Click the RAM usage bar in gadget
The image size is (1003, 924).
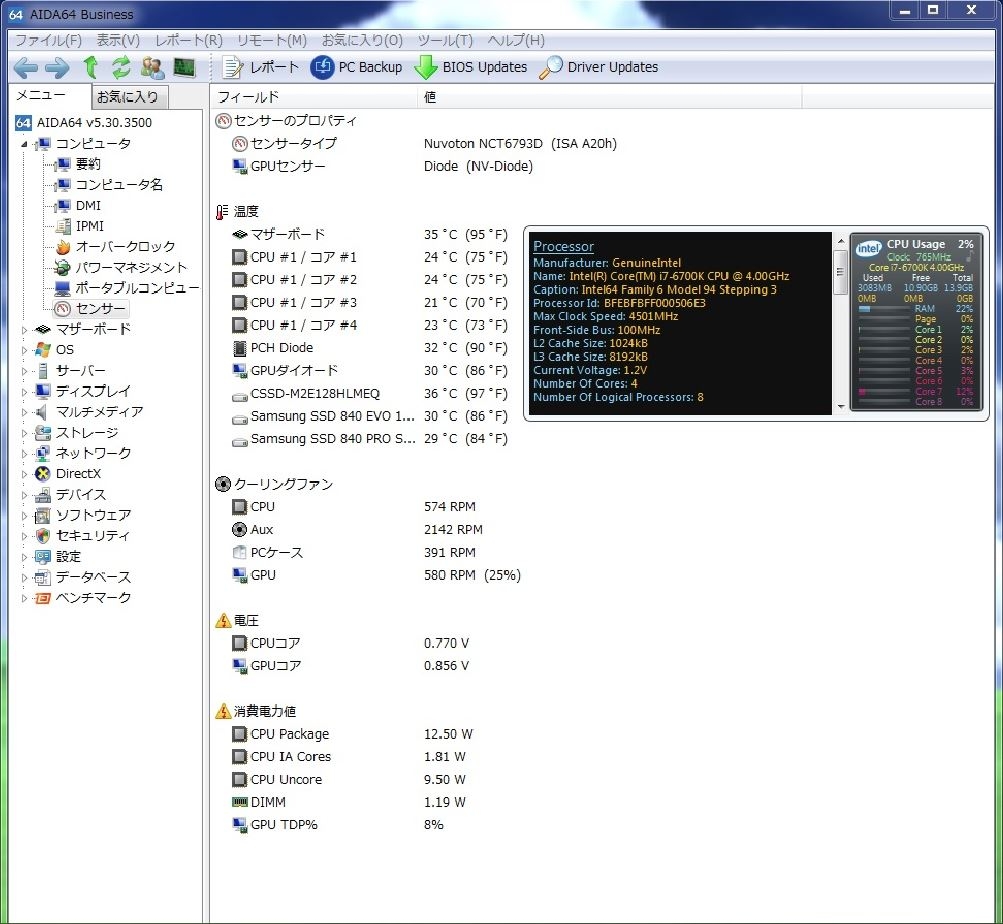coord(884,309)
